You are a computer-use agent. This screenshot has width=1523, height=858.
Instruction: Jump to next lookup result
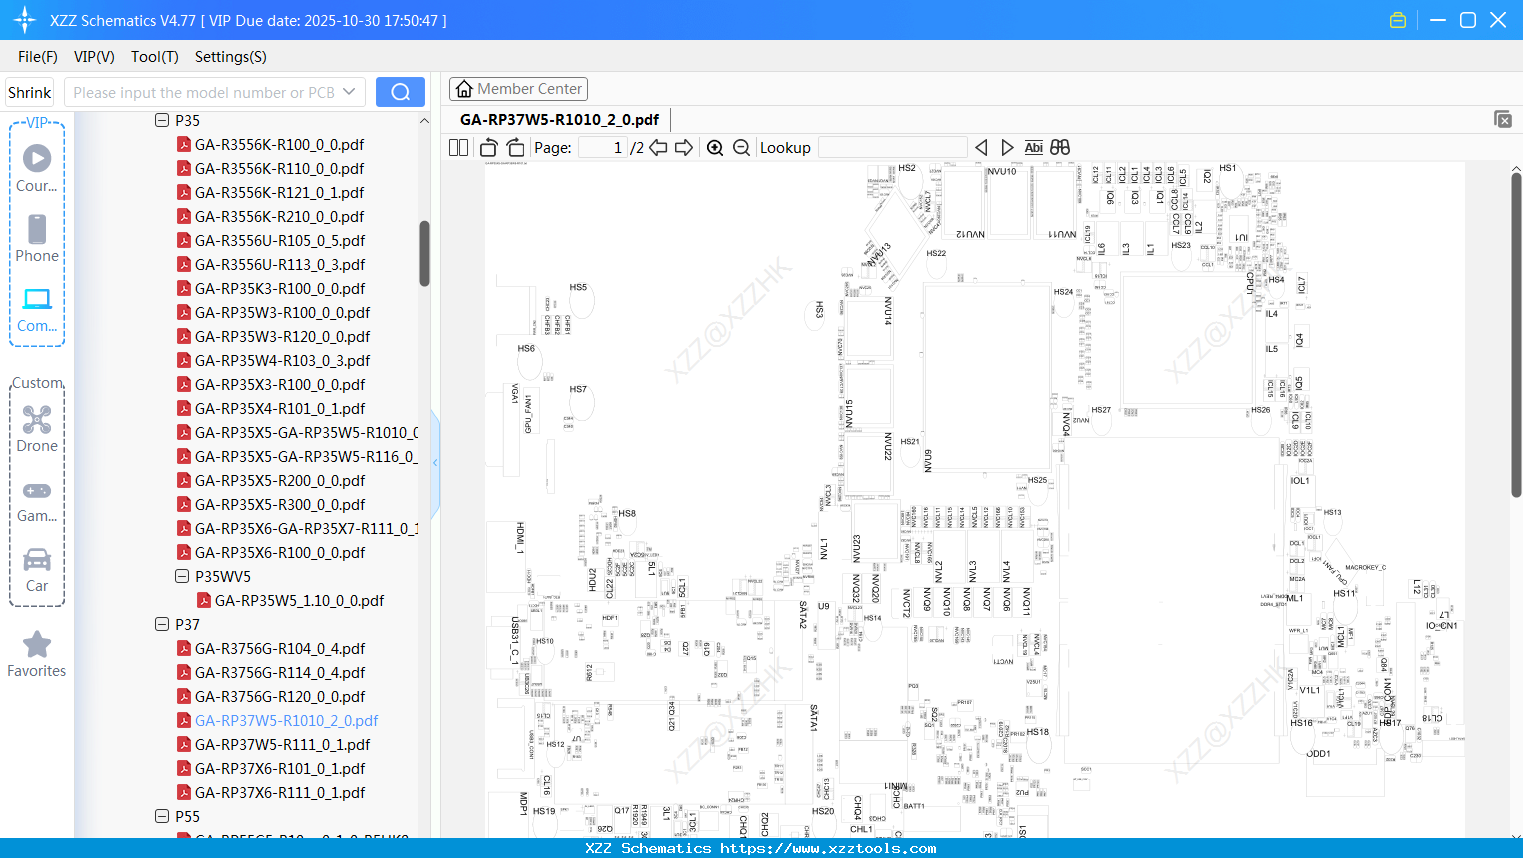tap(1007, 148)
